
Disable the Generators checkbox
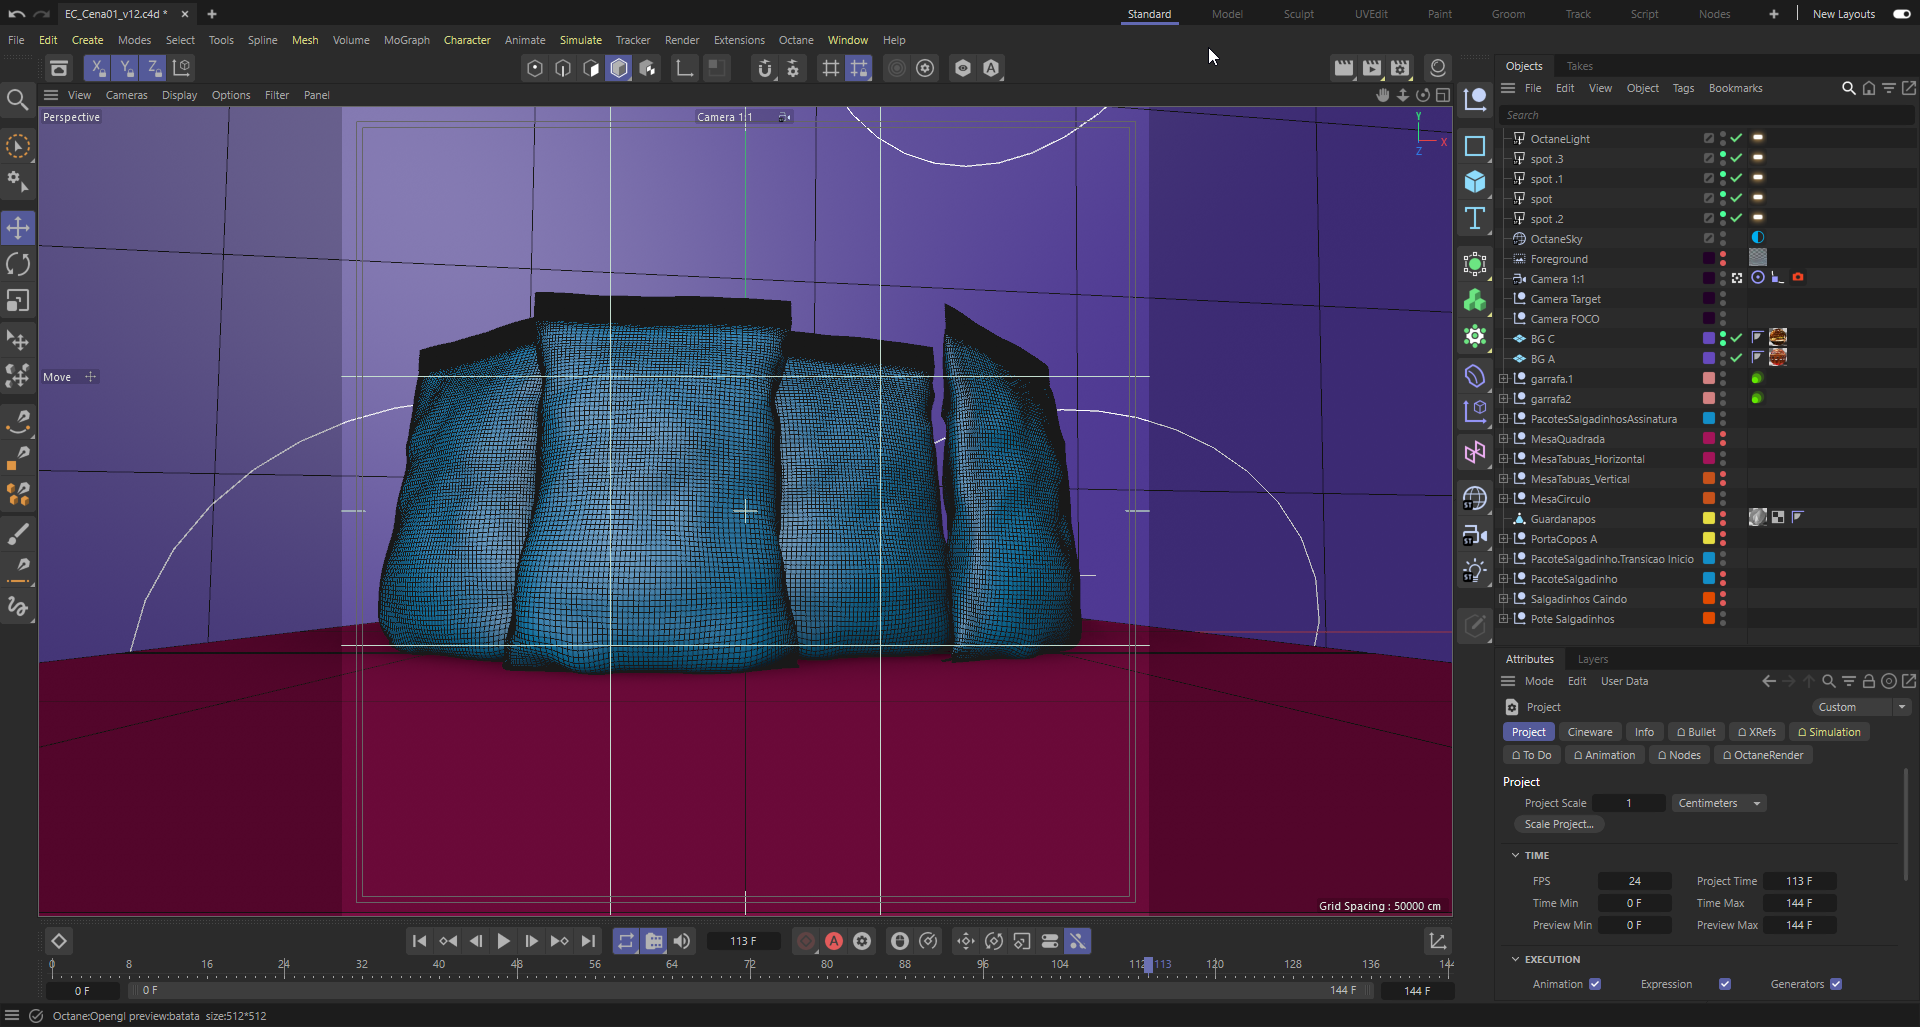[1836, 984]
